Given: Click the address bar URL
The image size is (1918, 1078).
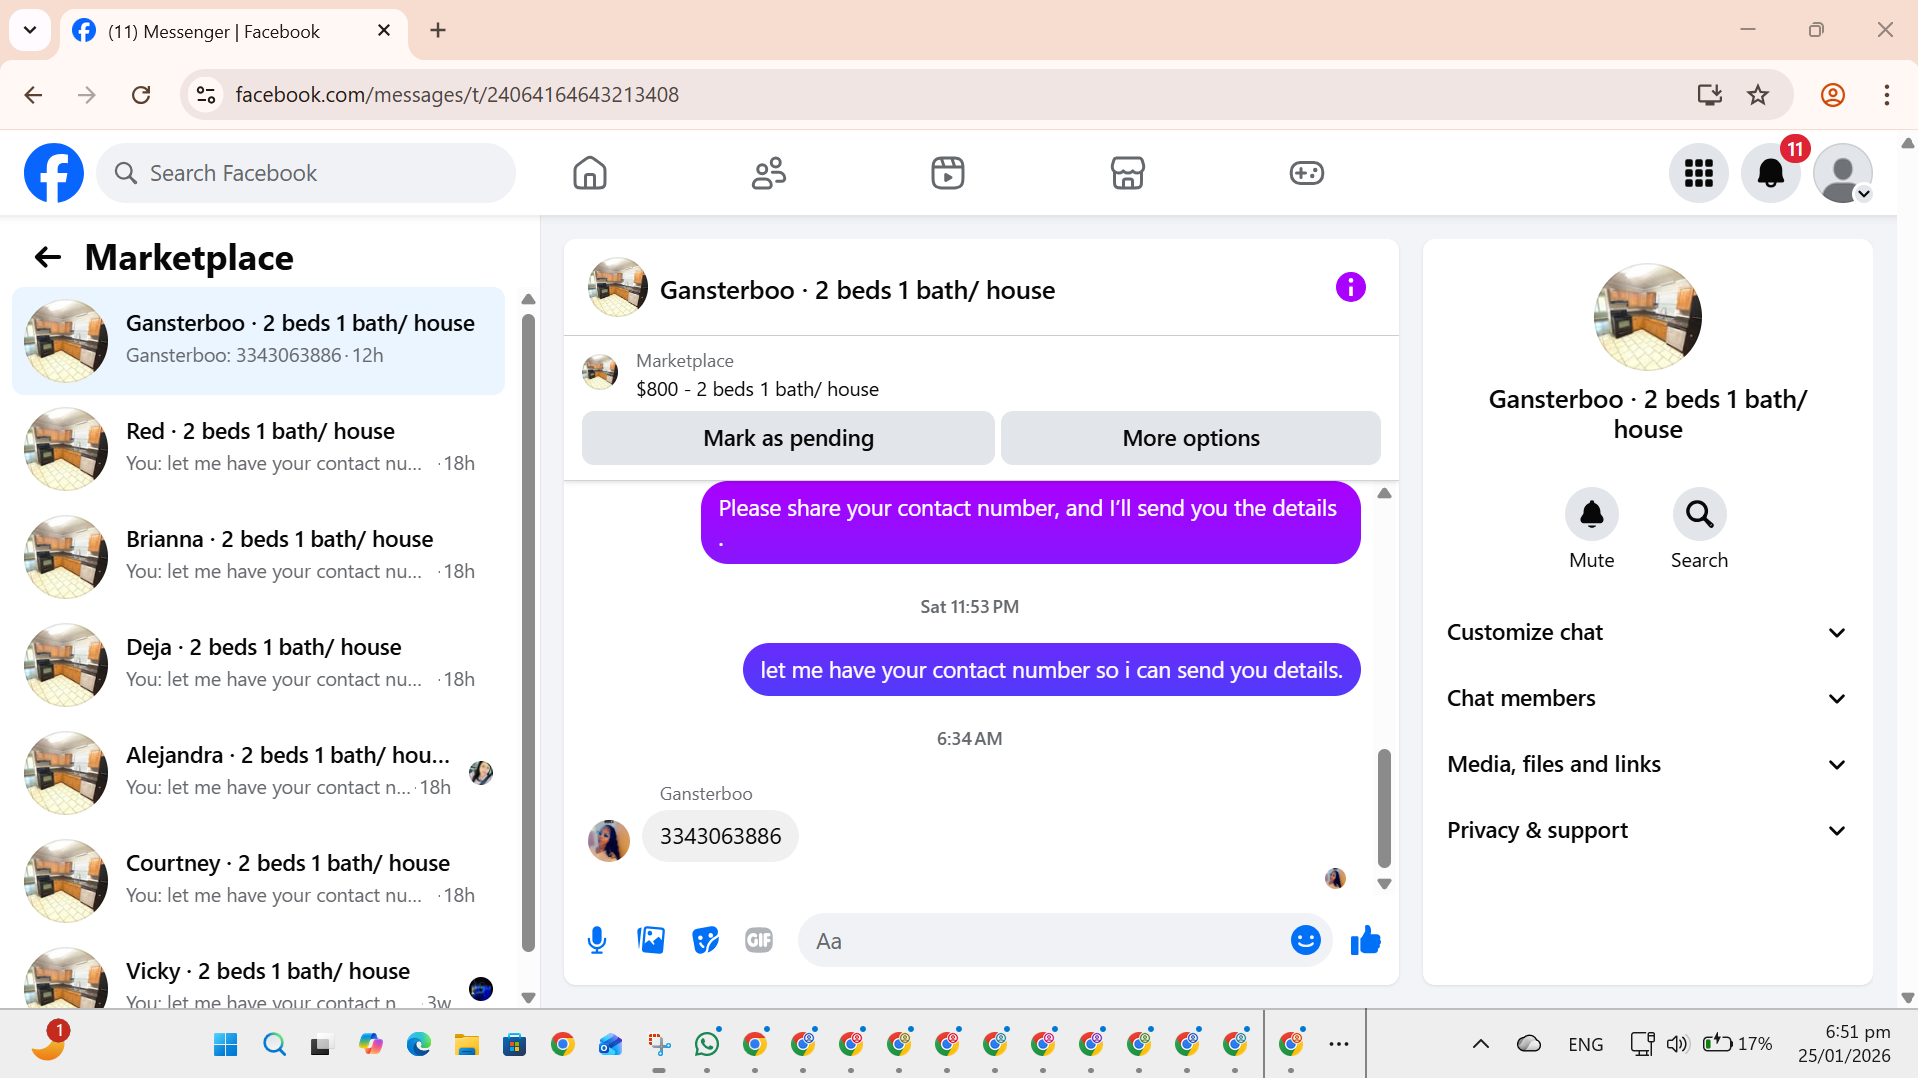Looking at the screenshot, I should coord(457,95).
